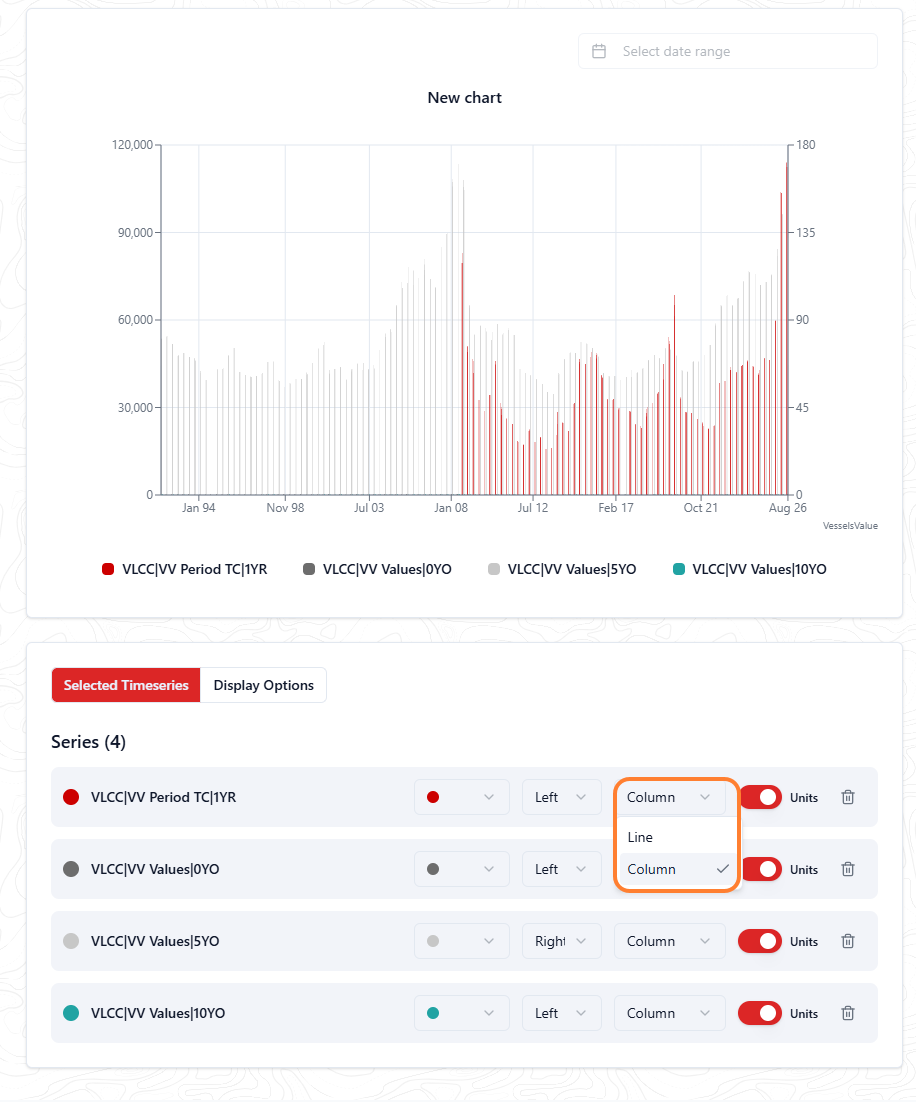Open Right axis dropdown for VLCC|VV Values|5YO
Viewport: 916px width, 1102px height.
(562, 941)
